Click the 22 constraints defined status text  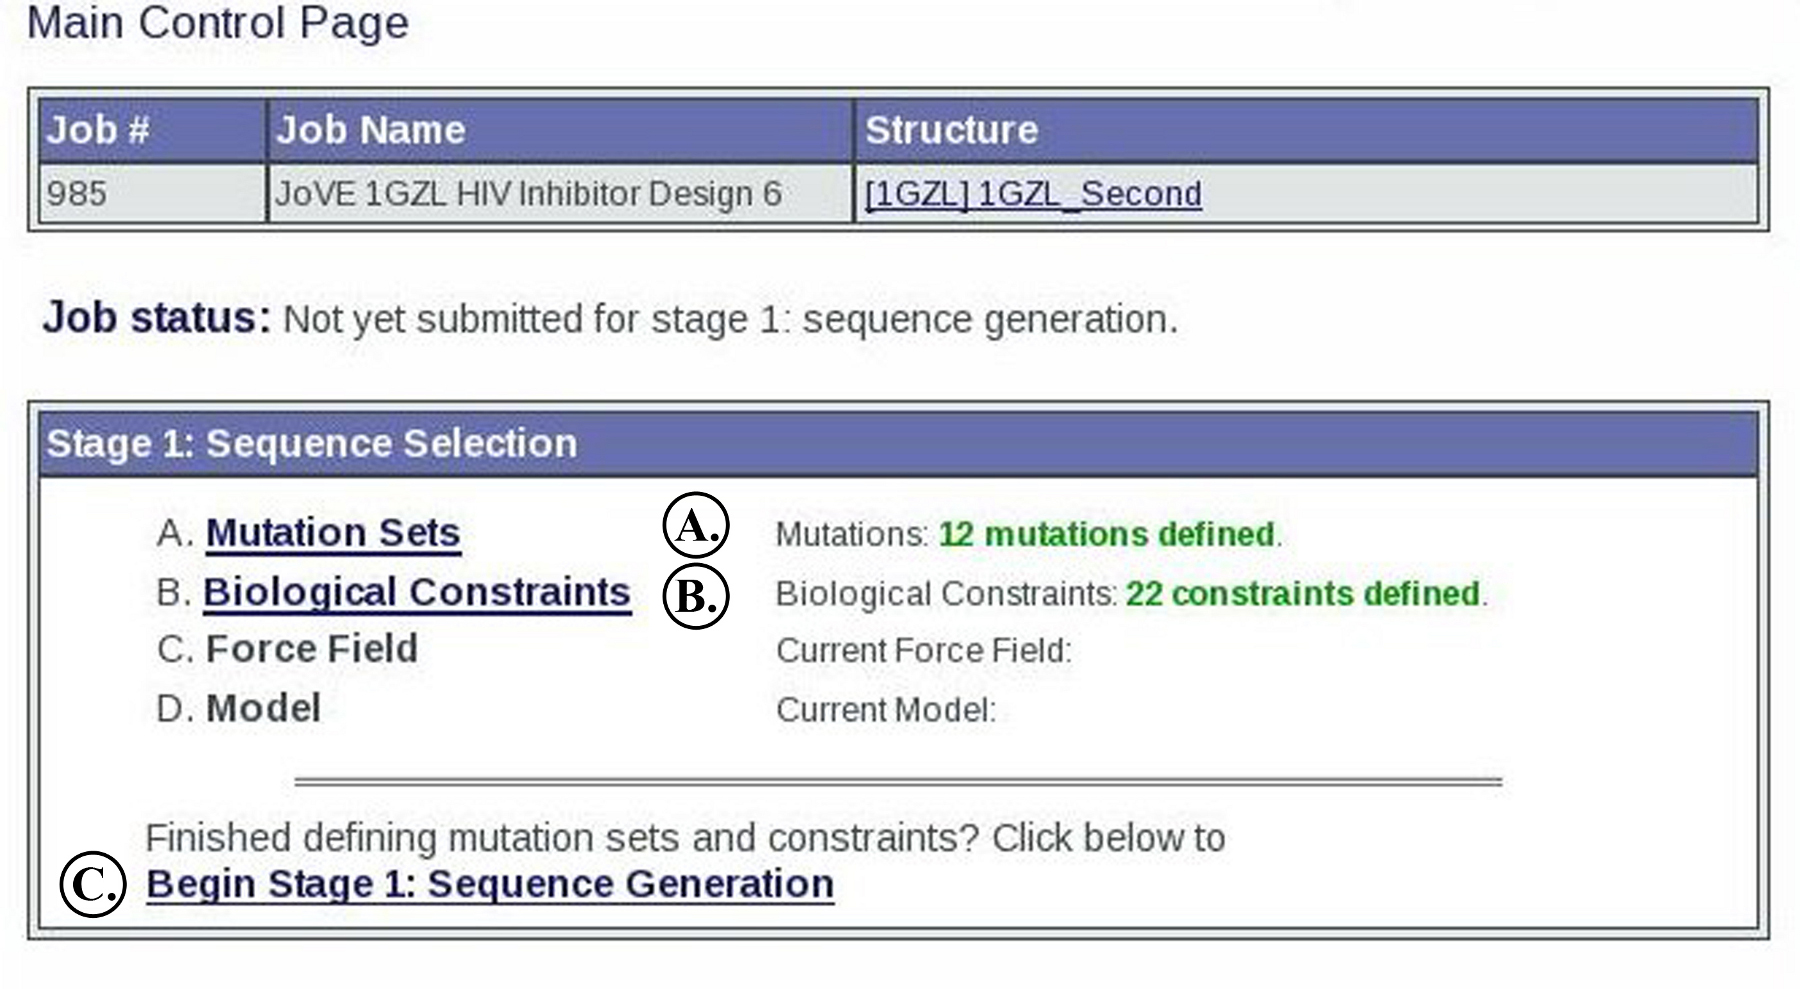[x=1303, y=594]
